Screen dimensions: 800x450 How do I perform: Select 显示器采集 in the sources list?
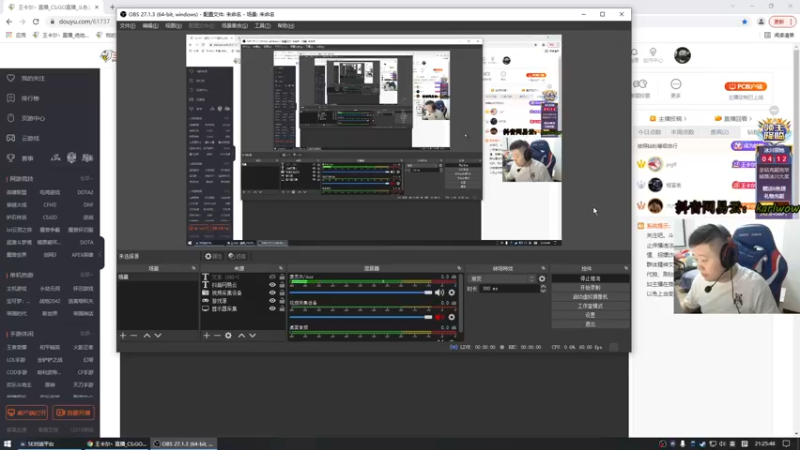(x=224, y=309)
